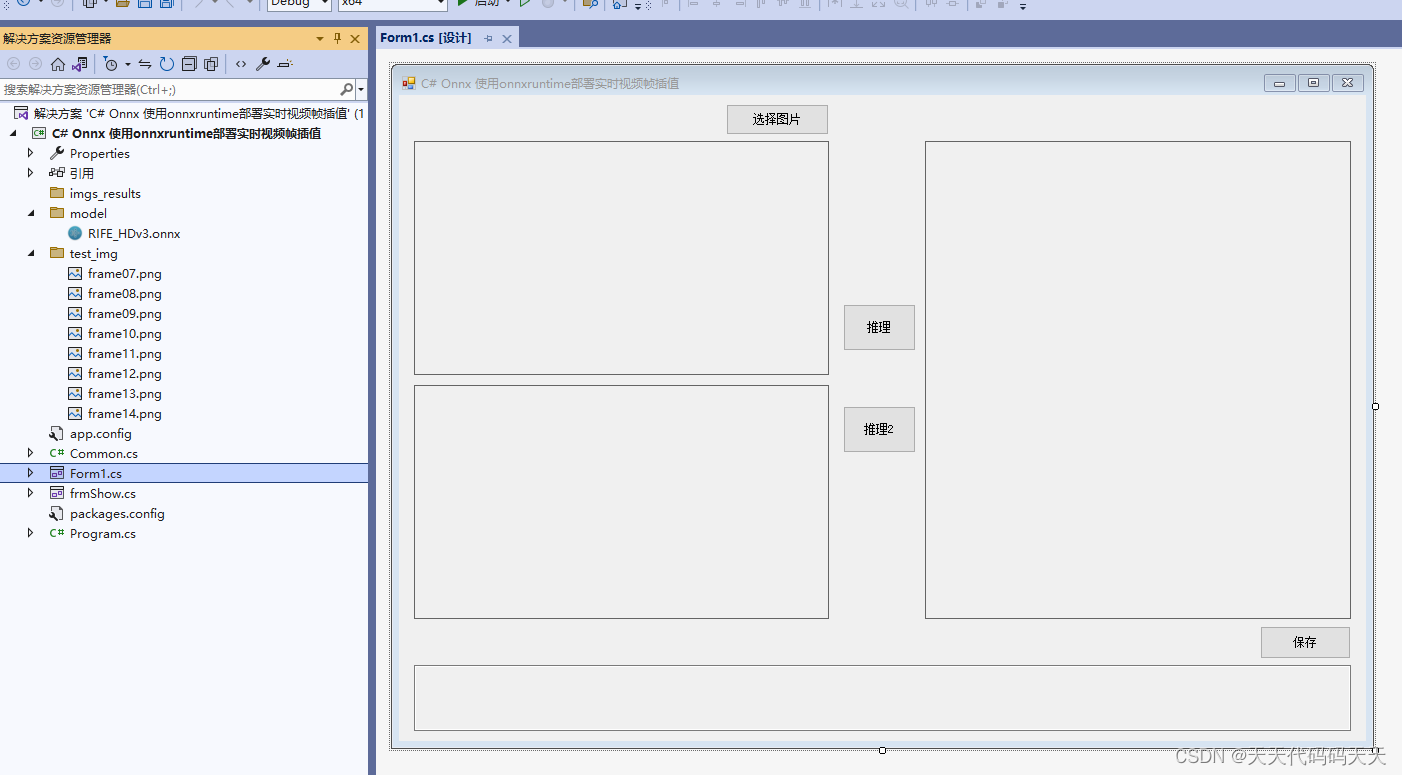
Task: Toggle Sync with Active Document icon
Action: (145, 64)
